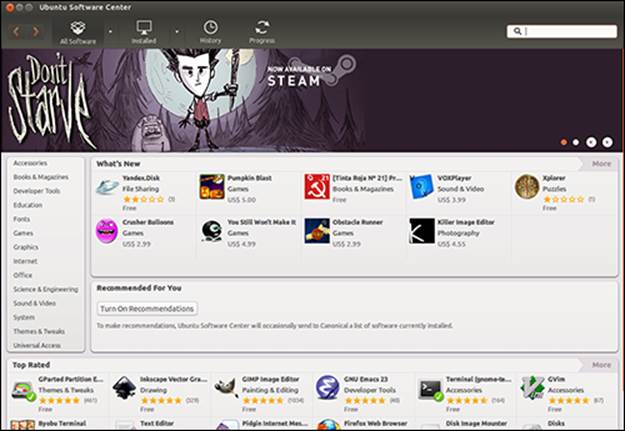Screen dimensions: 625x431
Task: Click More in Top Rated section
Action: pyautogui.click(x=601, y=365)
